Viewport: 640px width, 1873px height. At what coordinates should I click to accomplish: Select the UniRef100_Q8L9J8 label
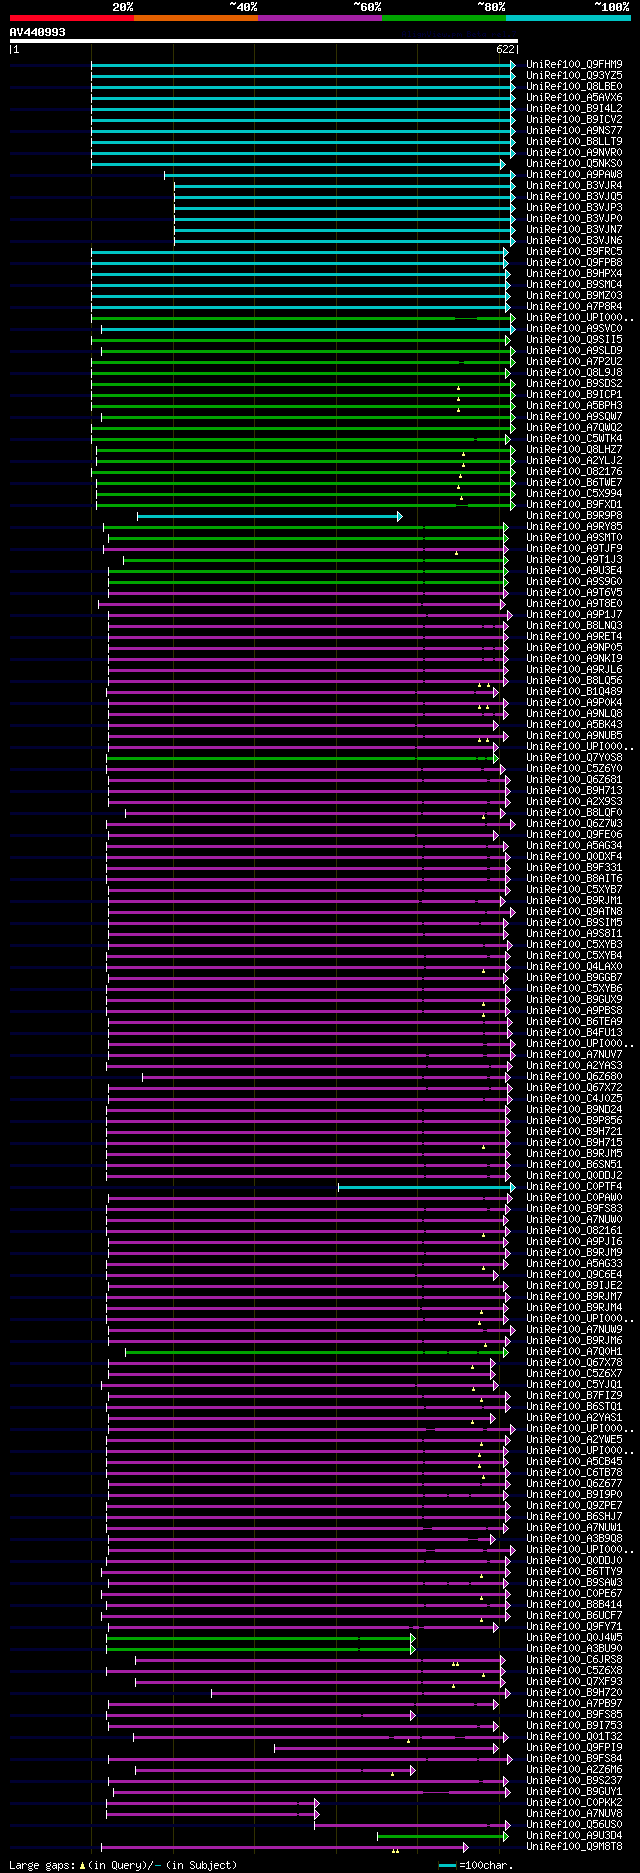pyautogui.click(x=574, y=373)
